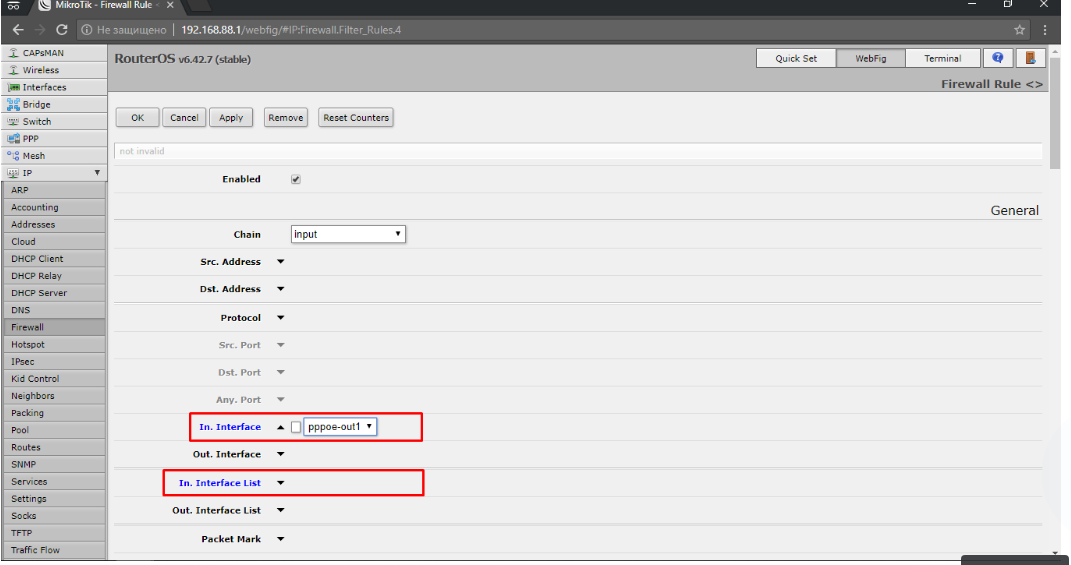Open Settings submenu
This screenshot has height=565, width=1071.
(54, 498)
